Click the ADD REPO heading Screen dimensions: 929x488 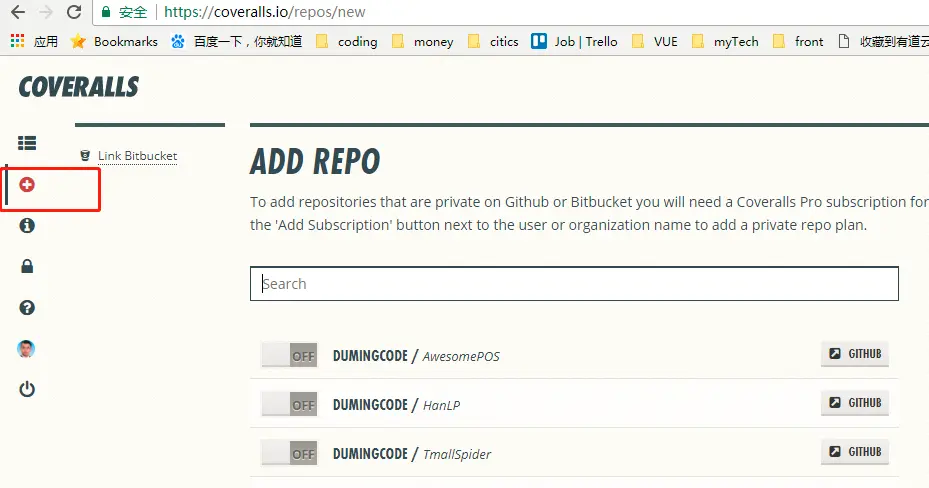coord(315,162)
